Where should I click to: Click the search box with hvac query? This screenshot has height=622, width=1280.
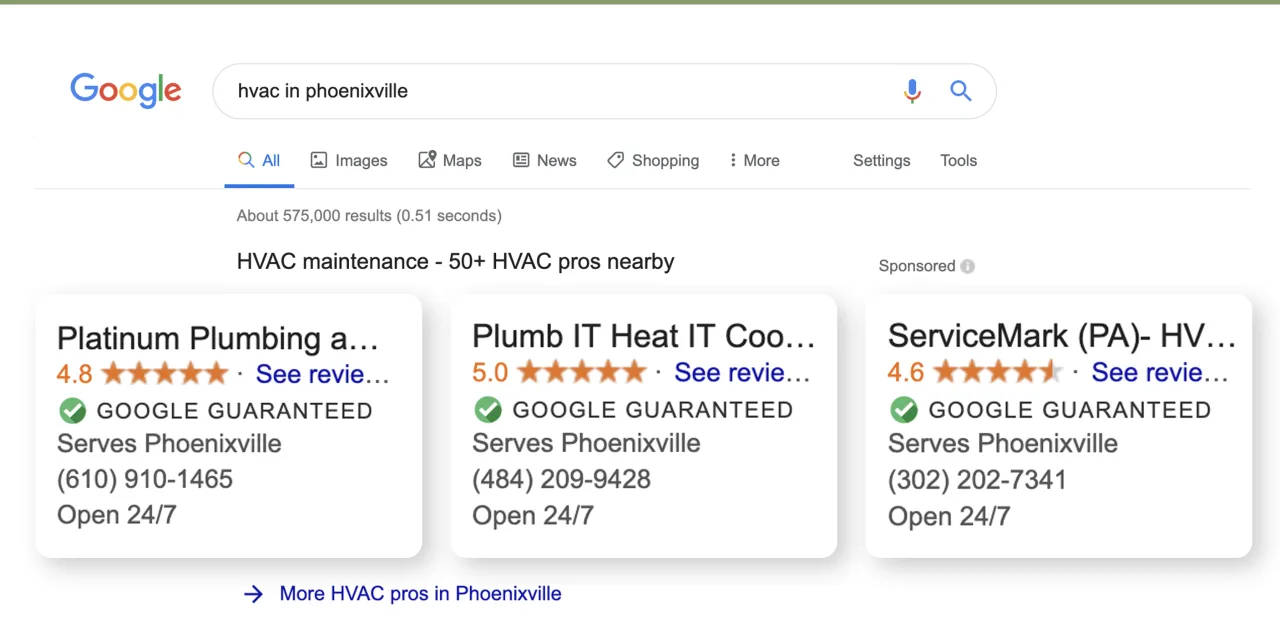point(560,91)
